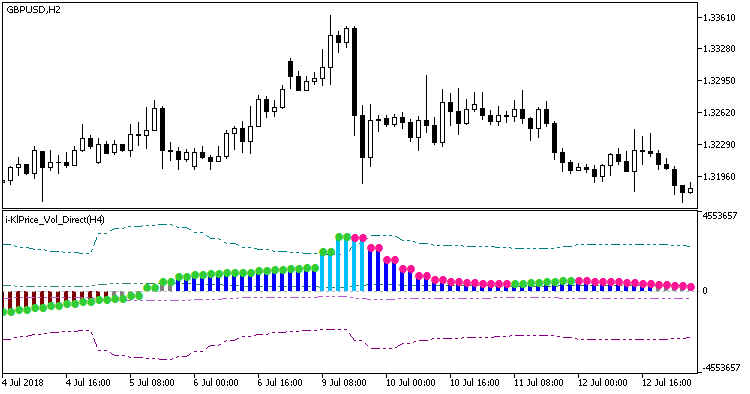
Task: Select the 9 Jul 08:00 time label
Action: [x=344, y=383]
